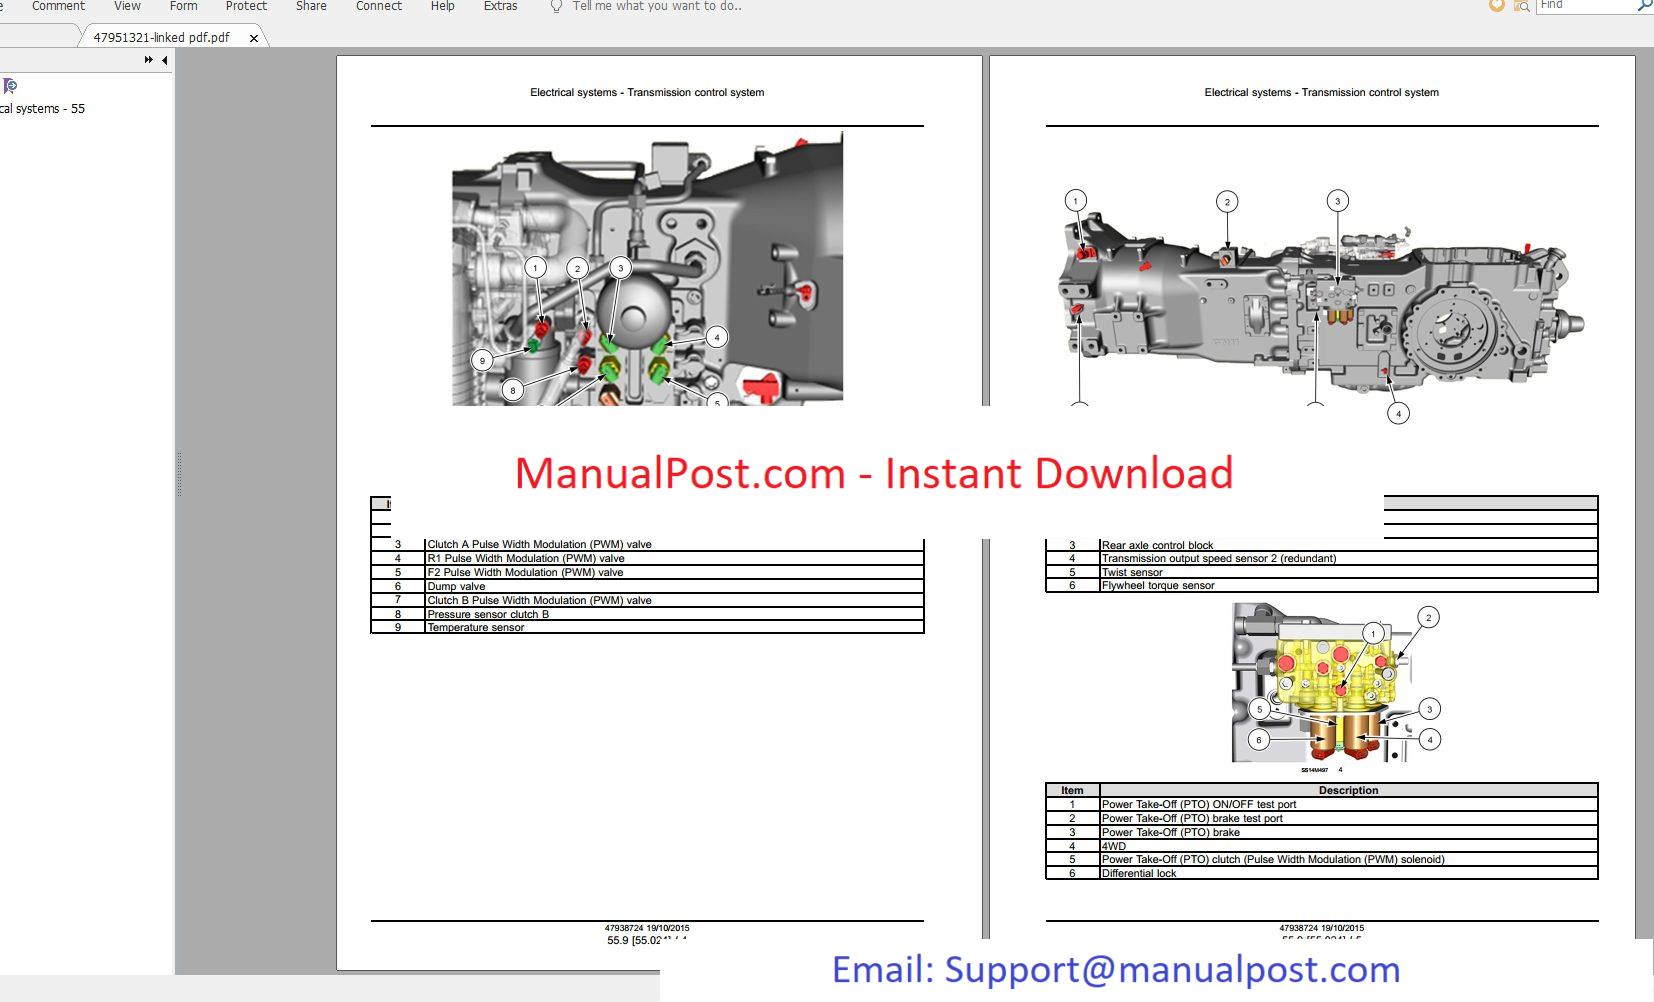Open the Share ribbon tab

coord(311,6)
